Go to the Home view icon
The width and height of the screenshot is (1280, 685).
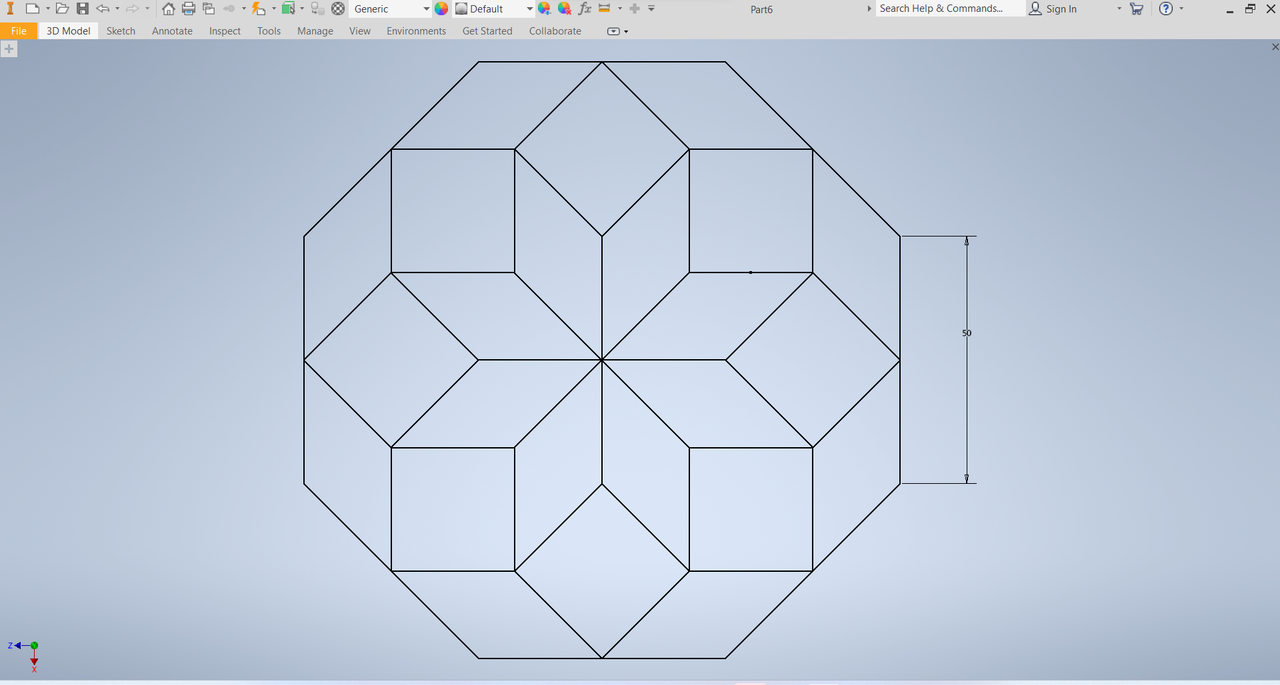(168, 9)
